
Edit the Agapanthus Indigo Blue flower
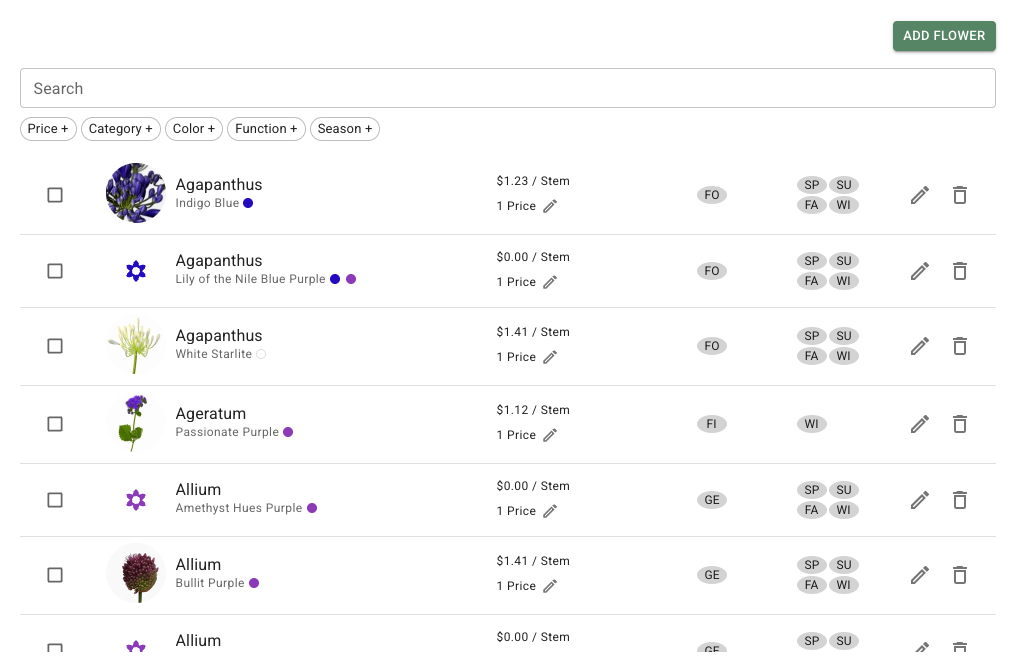tap(919, 195)
